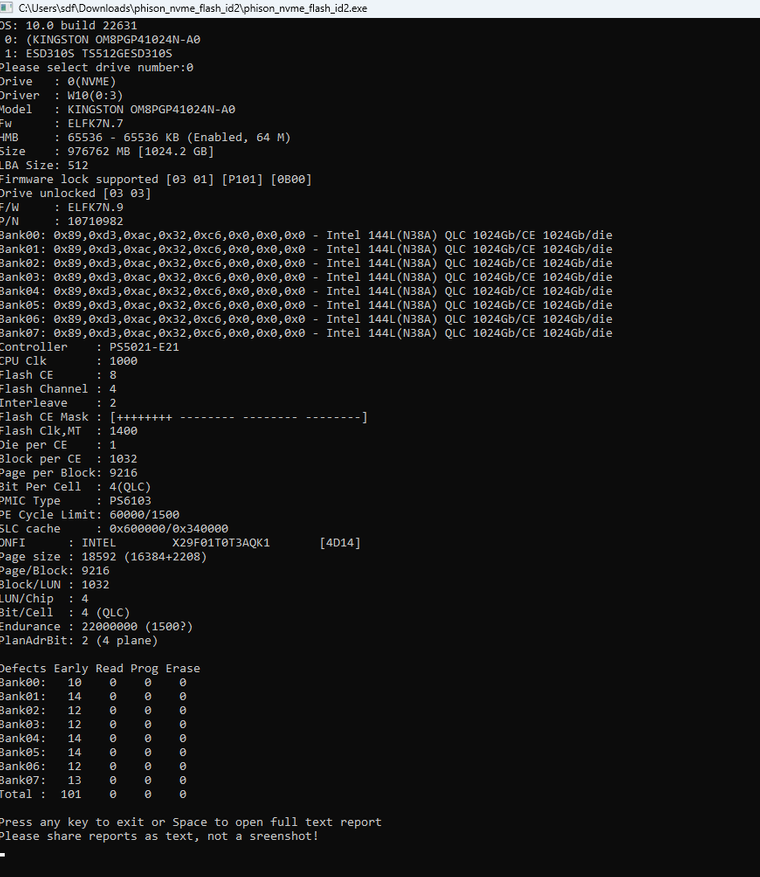The height and width of the screenshot is (877, 760).
Task: Click the SLC cache '0x600000/0x340000' line
Action: click(114, 529)
